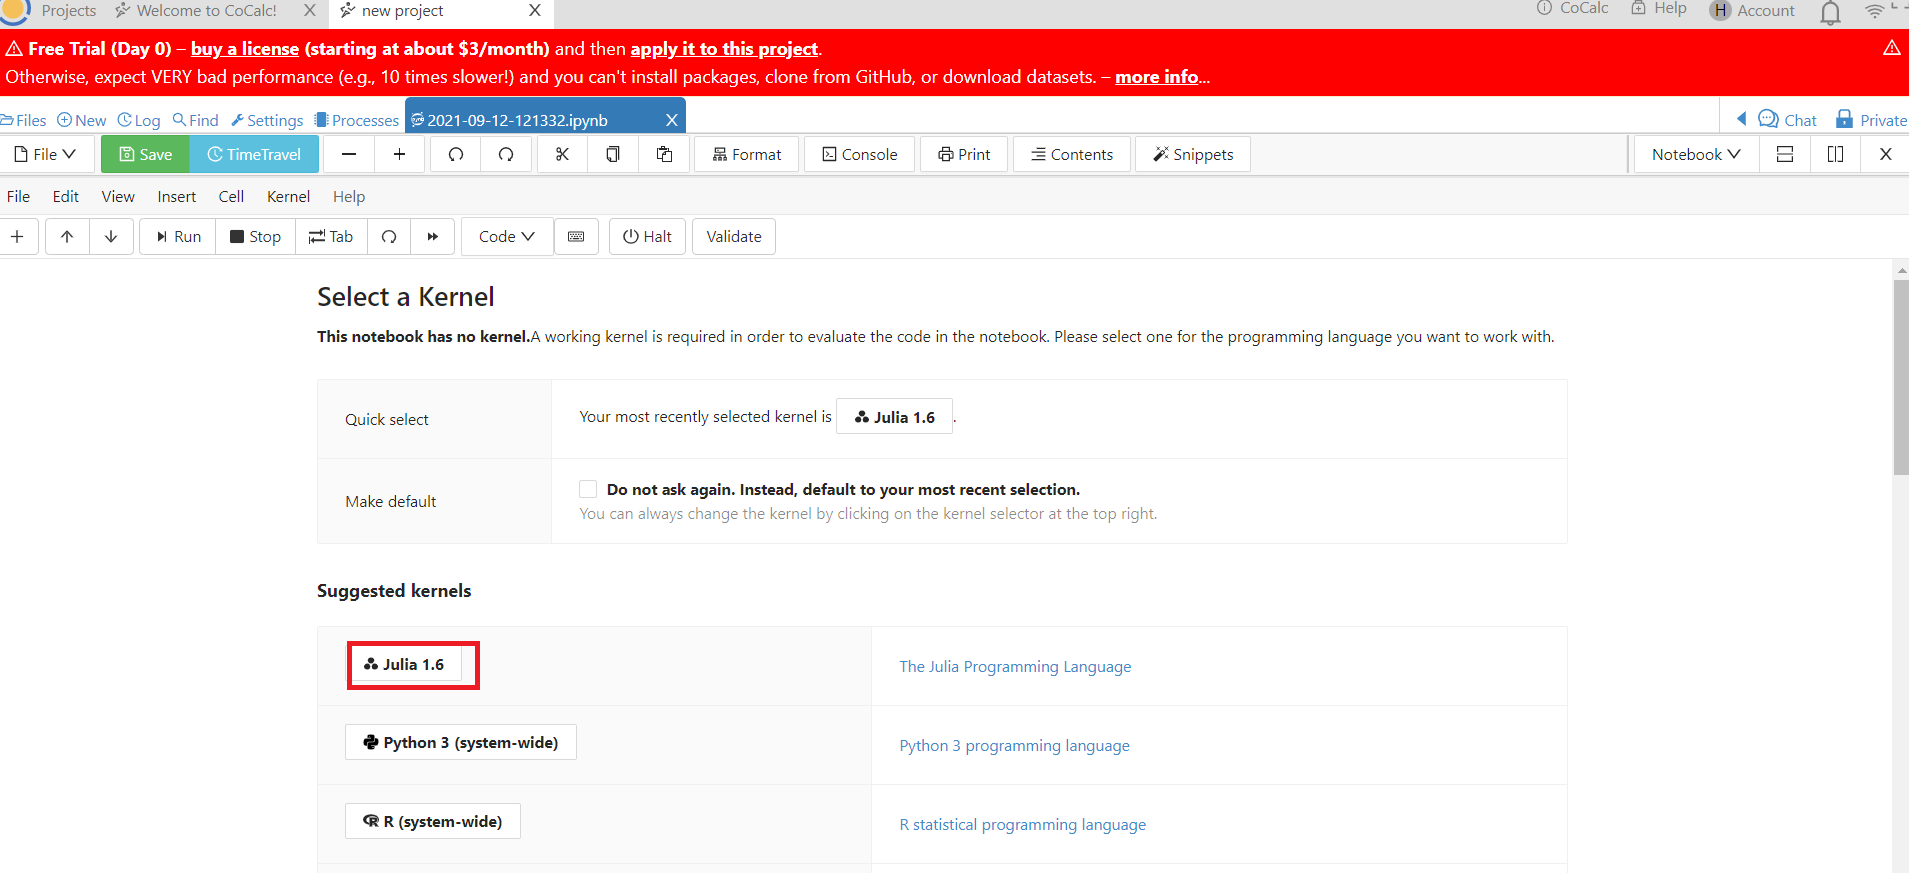The height and width of the screenshot is (873, 1909).
Task: Click the cut scissors icon
Action: [563, 154]
